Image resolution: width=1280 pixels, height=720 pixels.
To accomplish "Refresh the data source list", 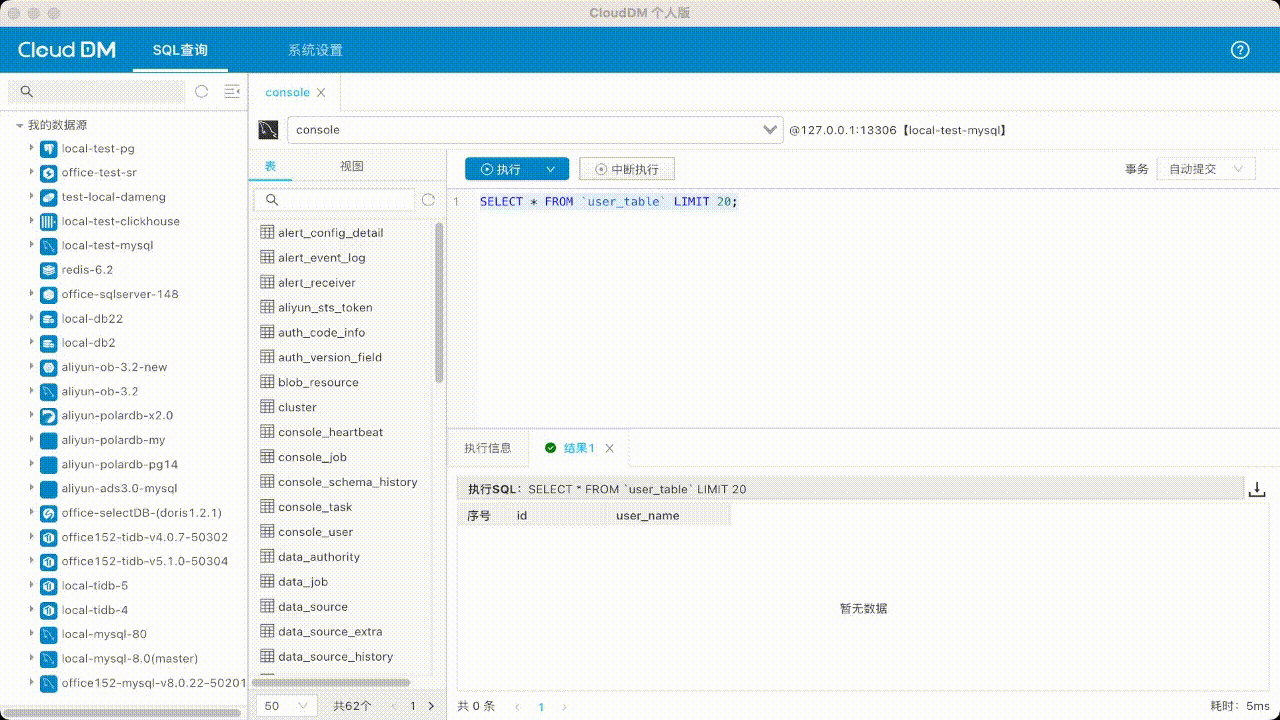I will tap(201, 91).
